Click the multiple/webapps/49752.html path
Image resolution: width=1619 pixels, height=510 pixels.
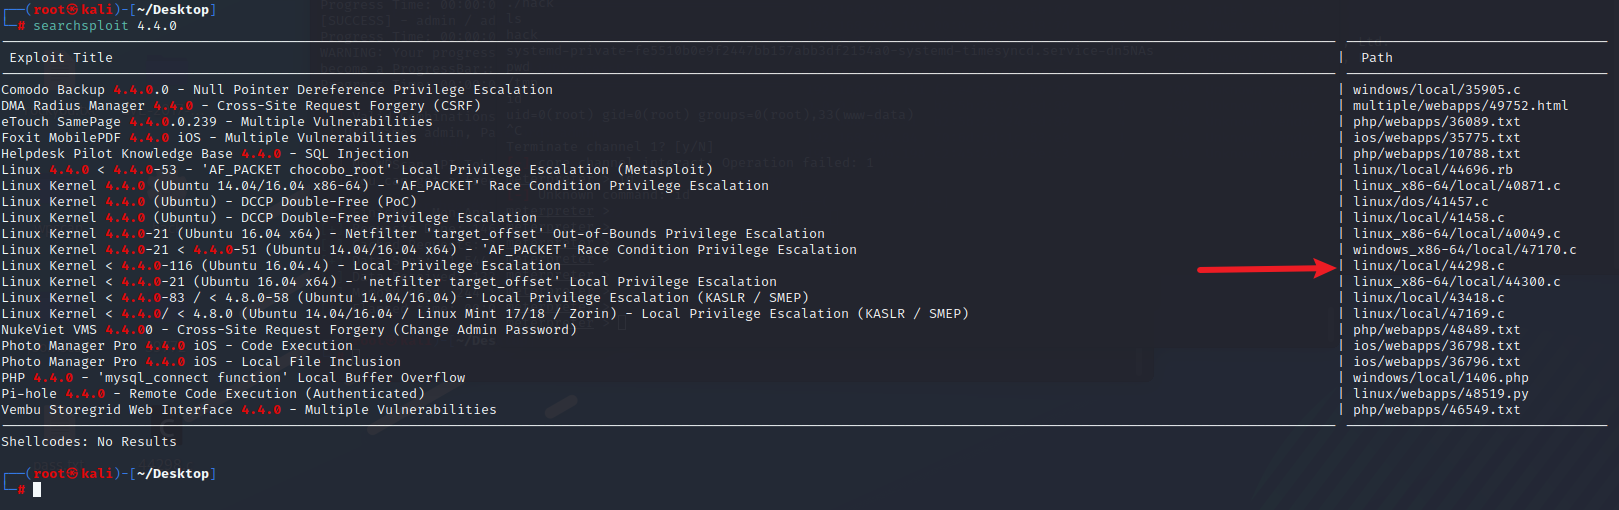(1460, 106)
